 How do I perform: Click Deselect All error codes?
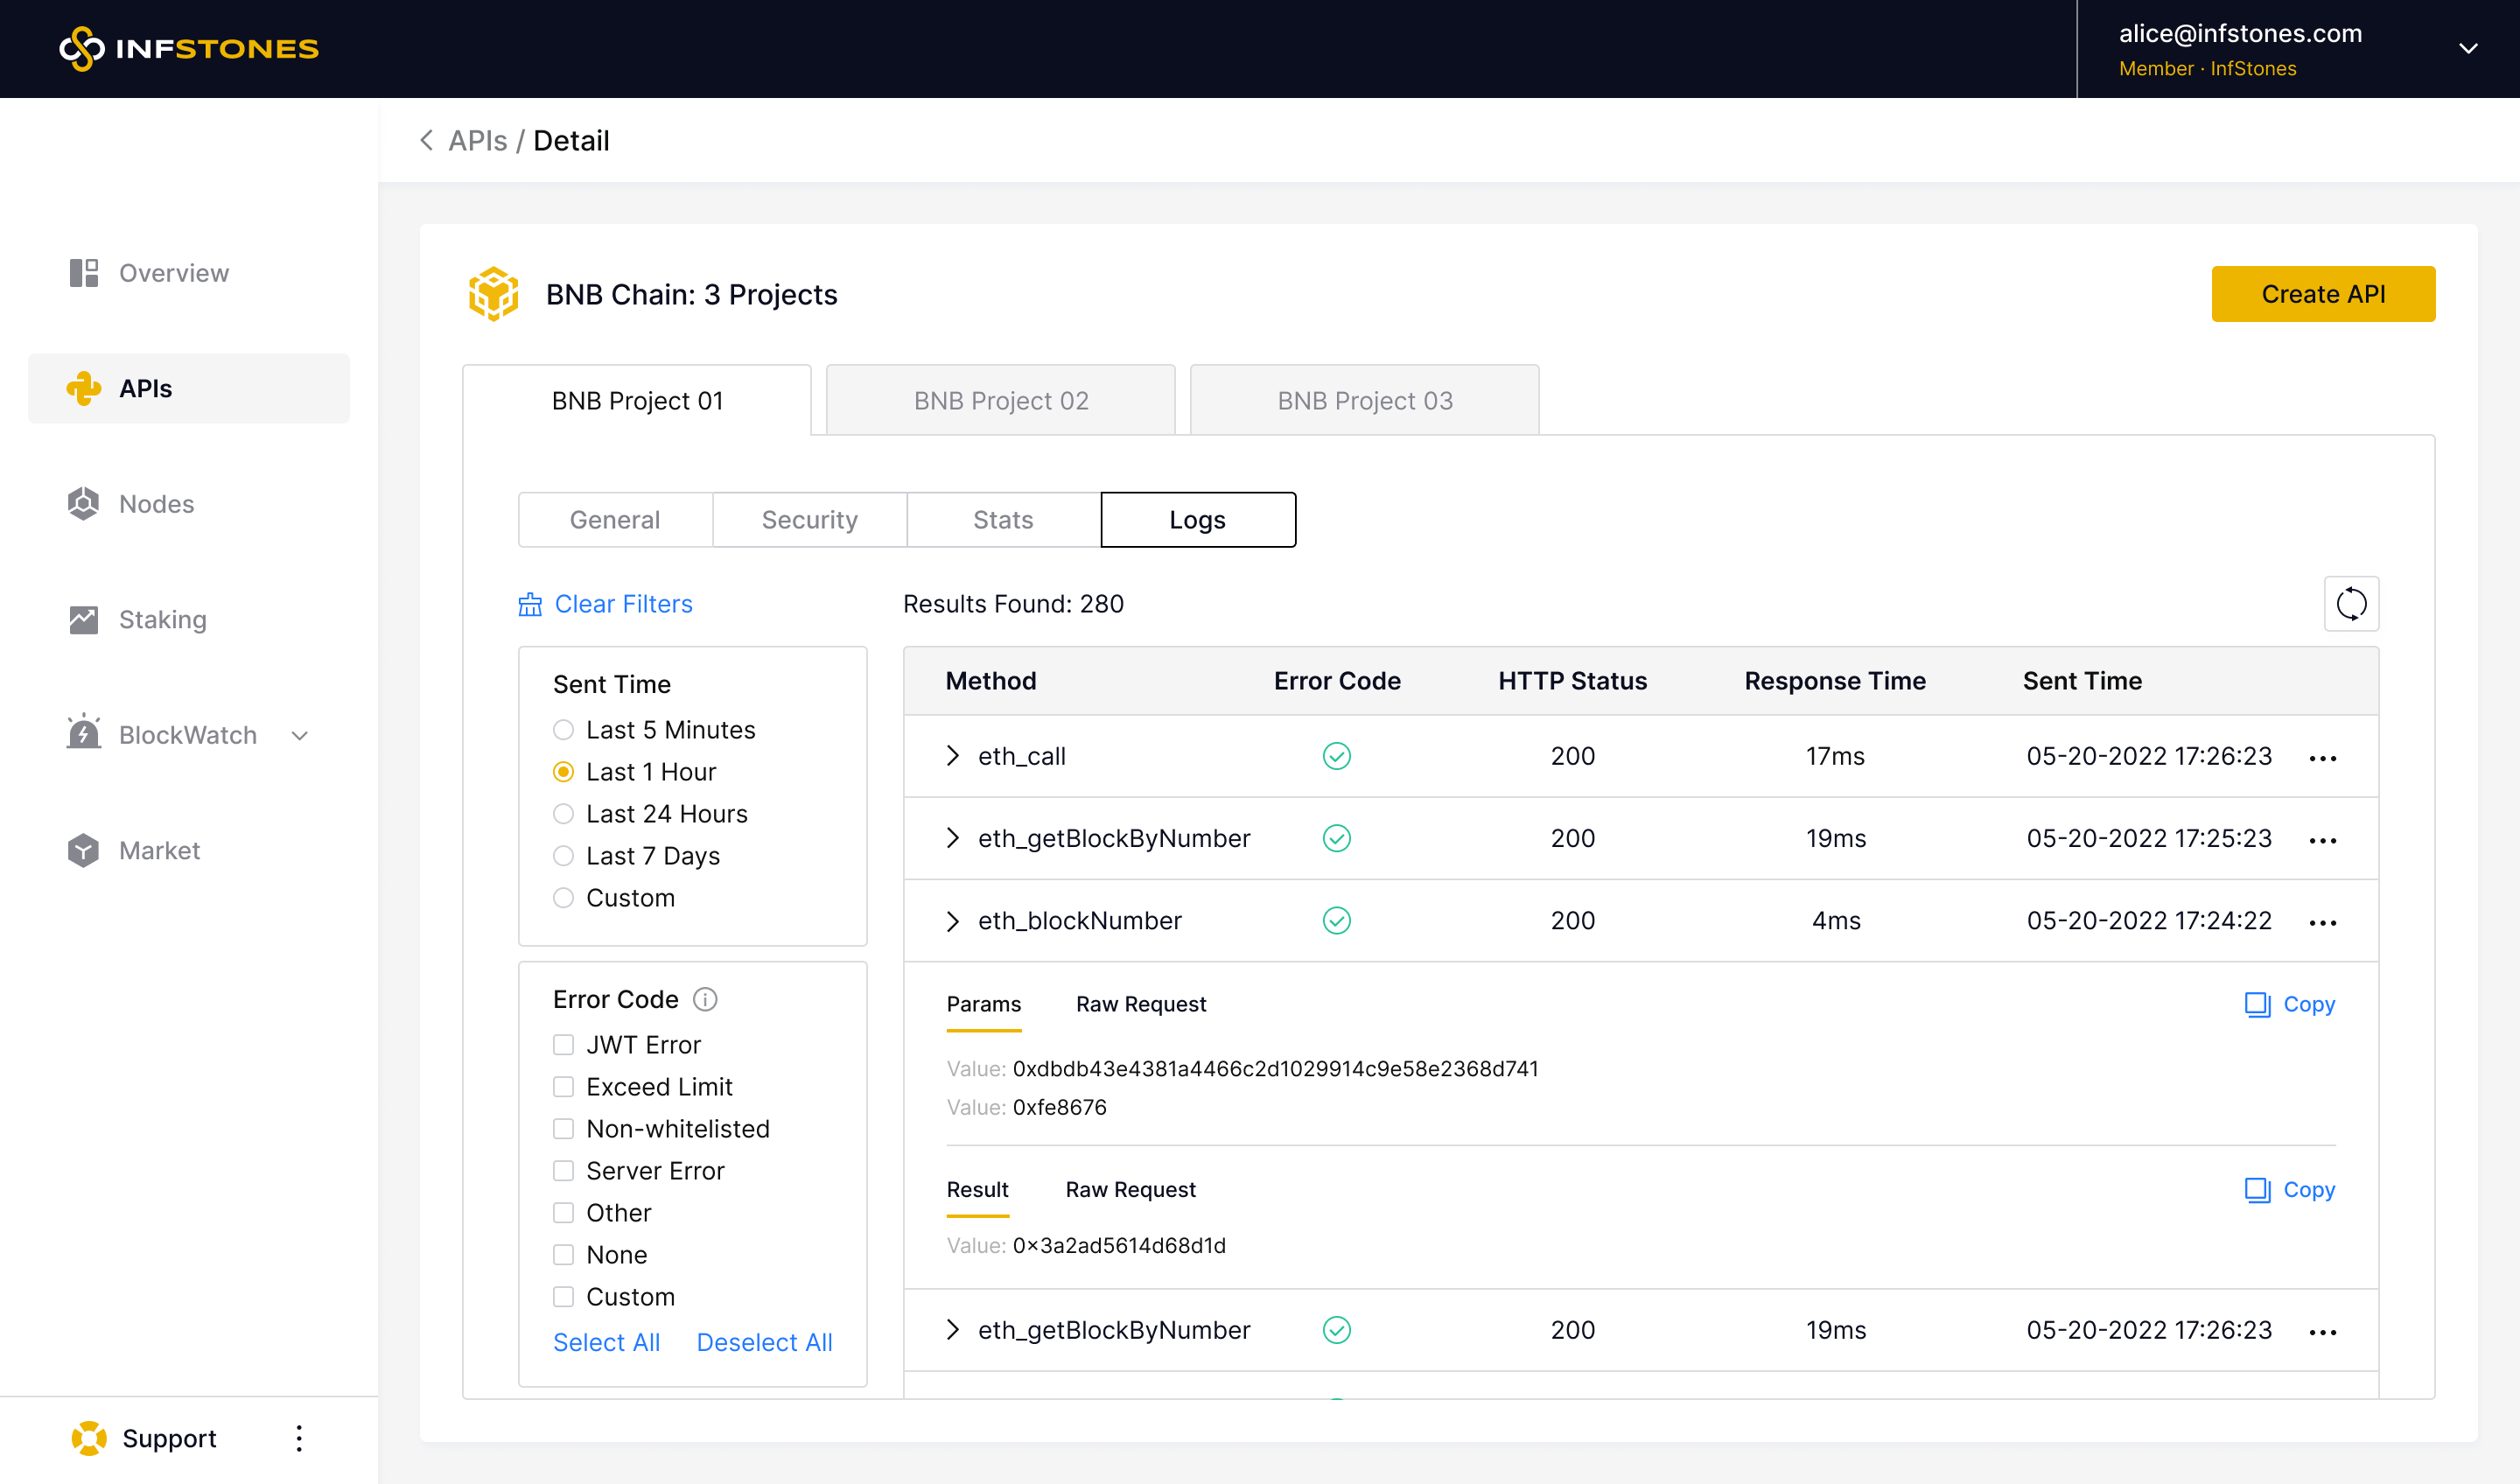[x=764, y=1342]
